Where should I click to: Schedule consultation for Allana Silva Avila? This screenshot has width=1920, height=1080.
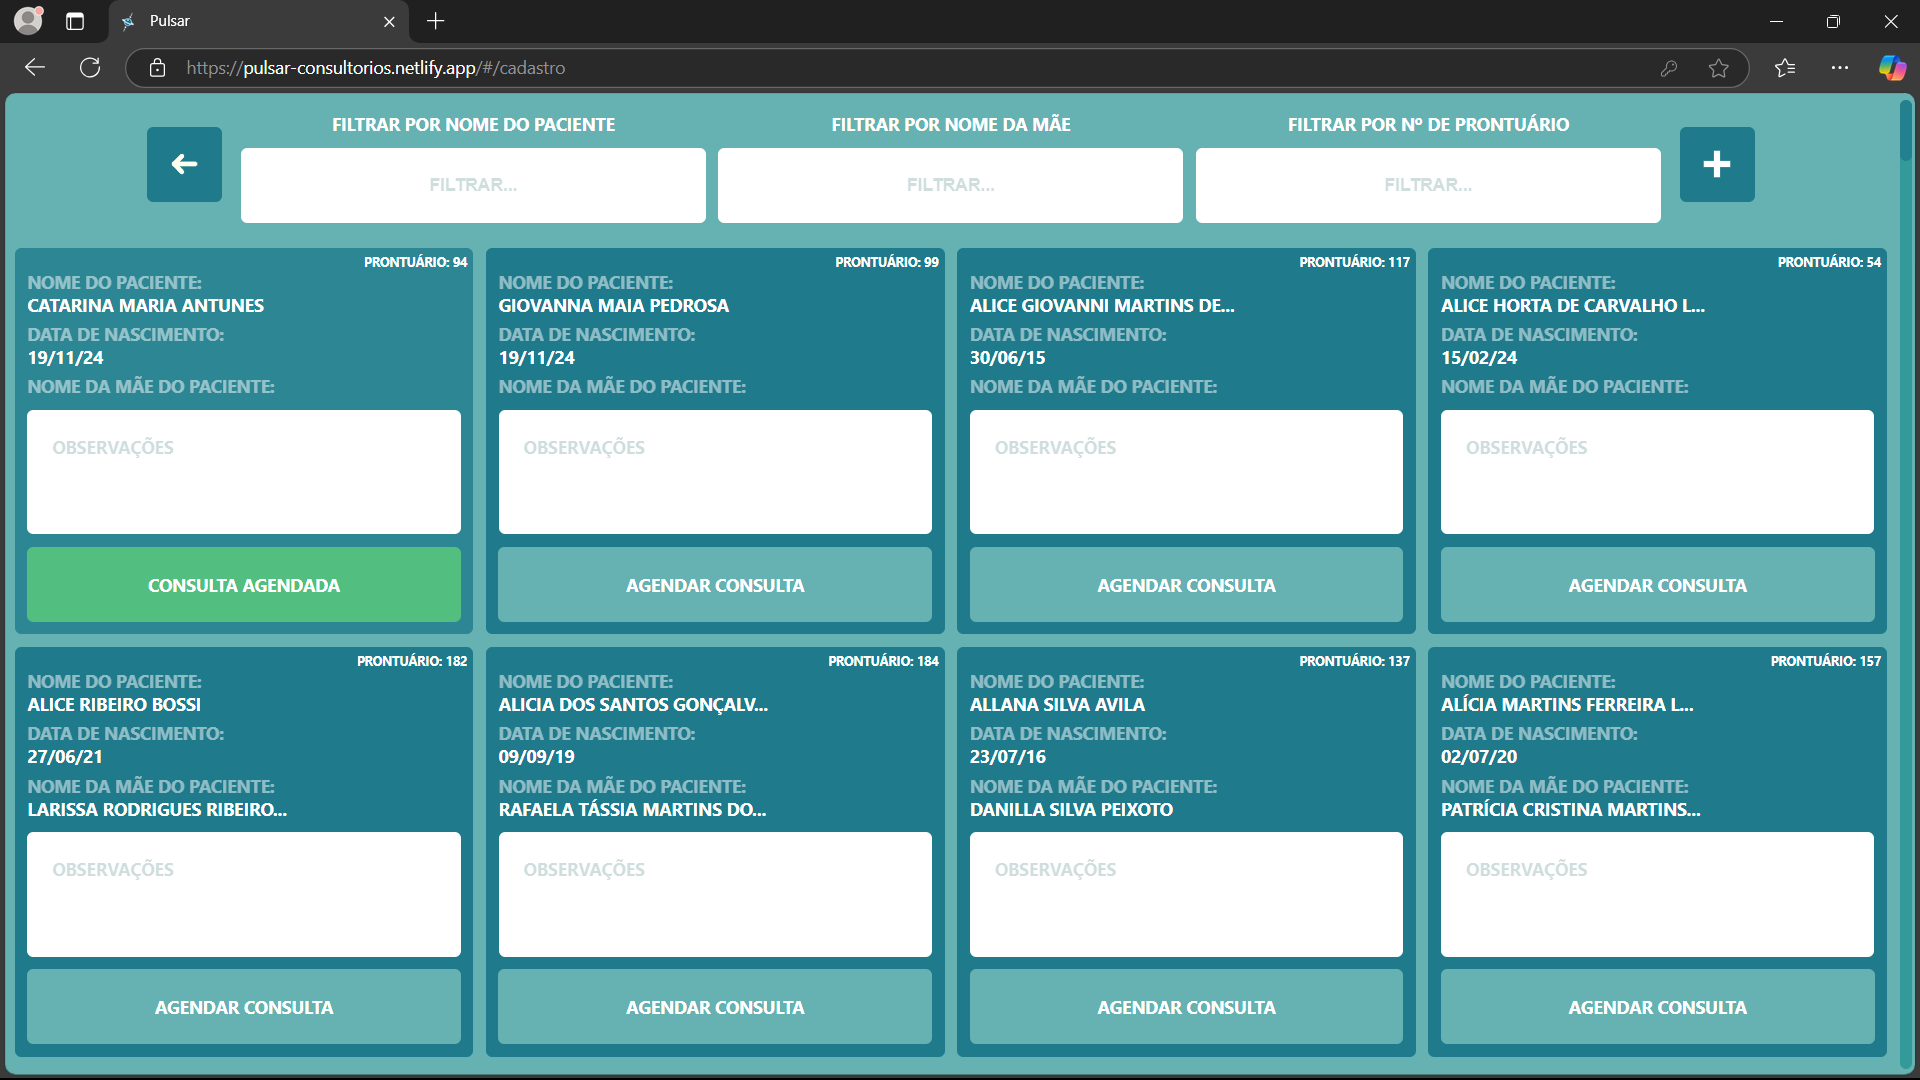pyautogui.click(x=1186, y=1007)
